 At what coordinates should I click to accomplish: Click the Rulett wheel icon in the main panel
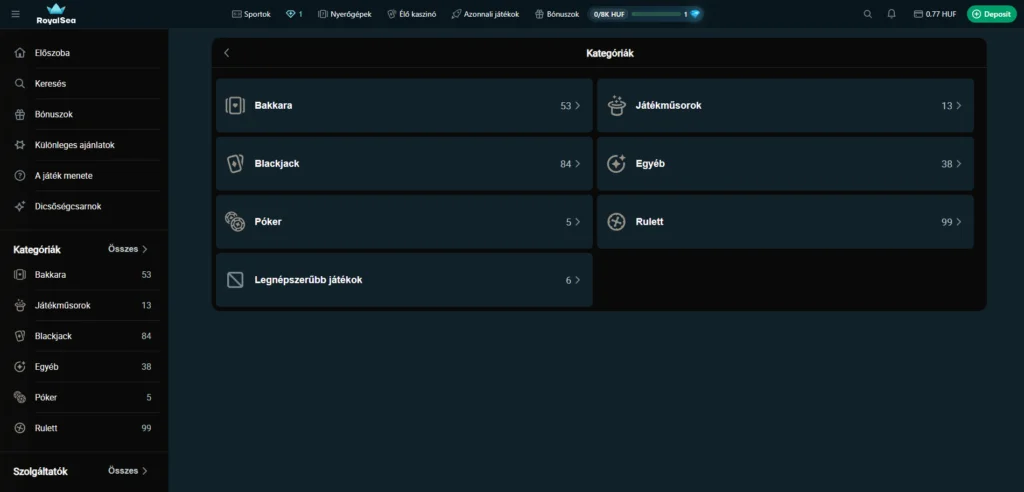click(616, 222)
